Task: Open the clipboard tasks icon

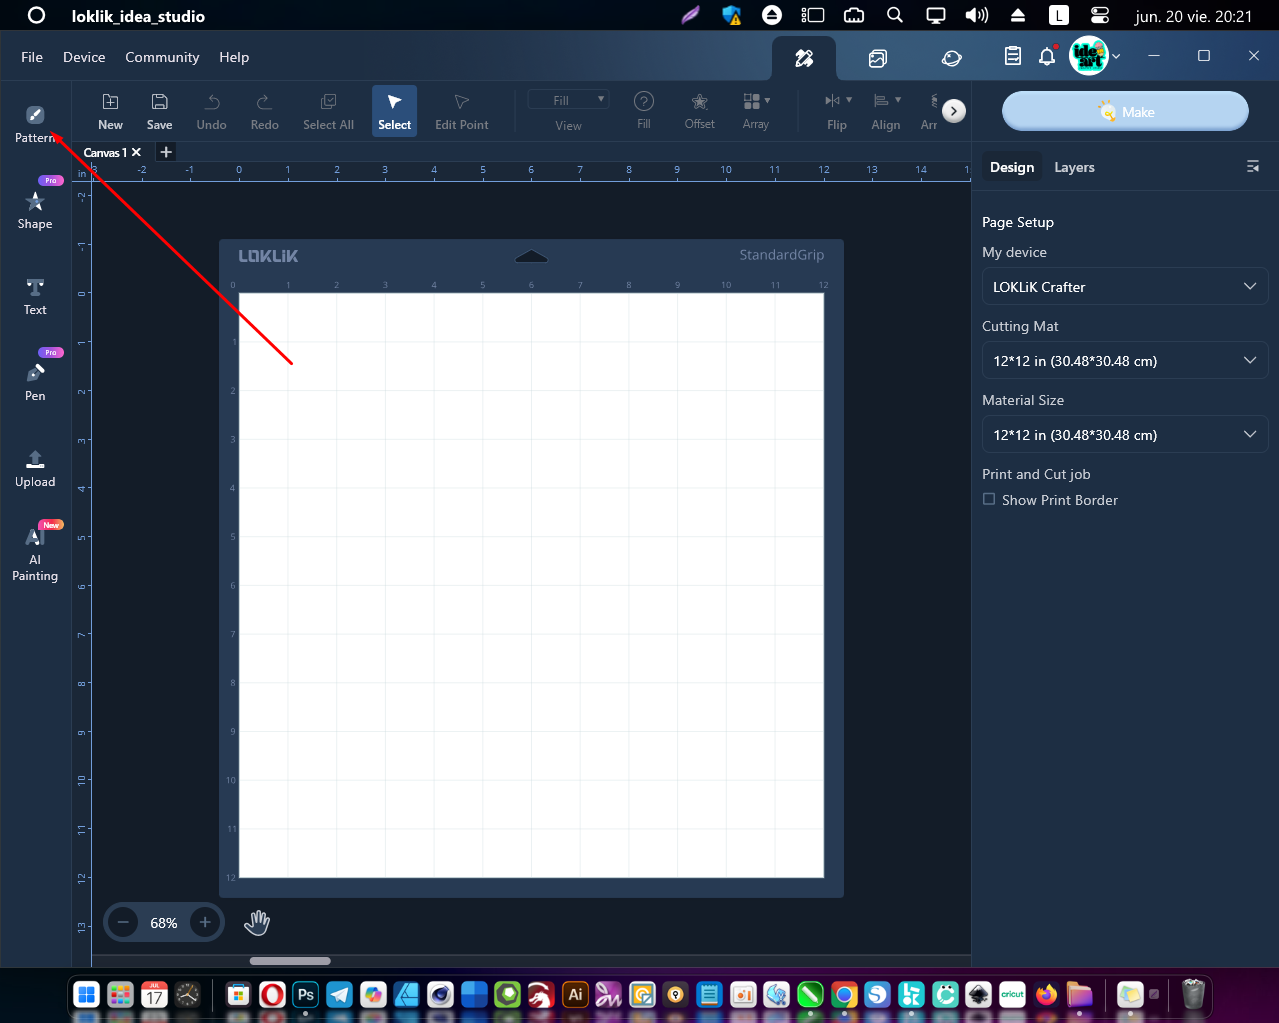Action: pos(1013,56)
